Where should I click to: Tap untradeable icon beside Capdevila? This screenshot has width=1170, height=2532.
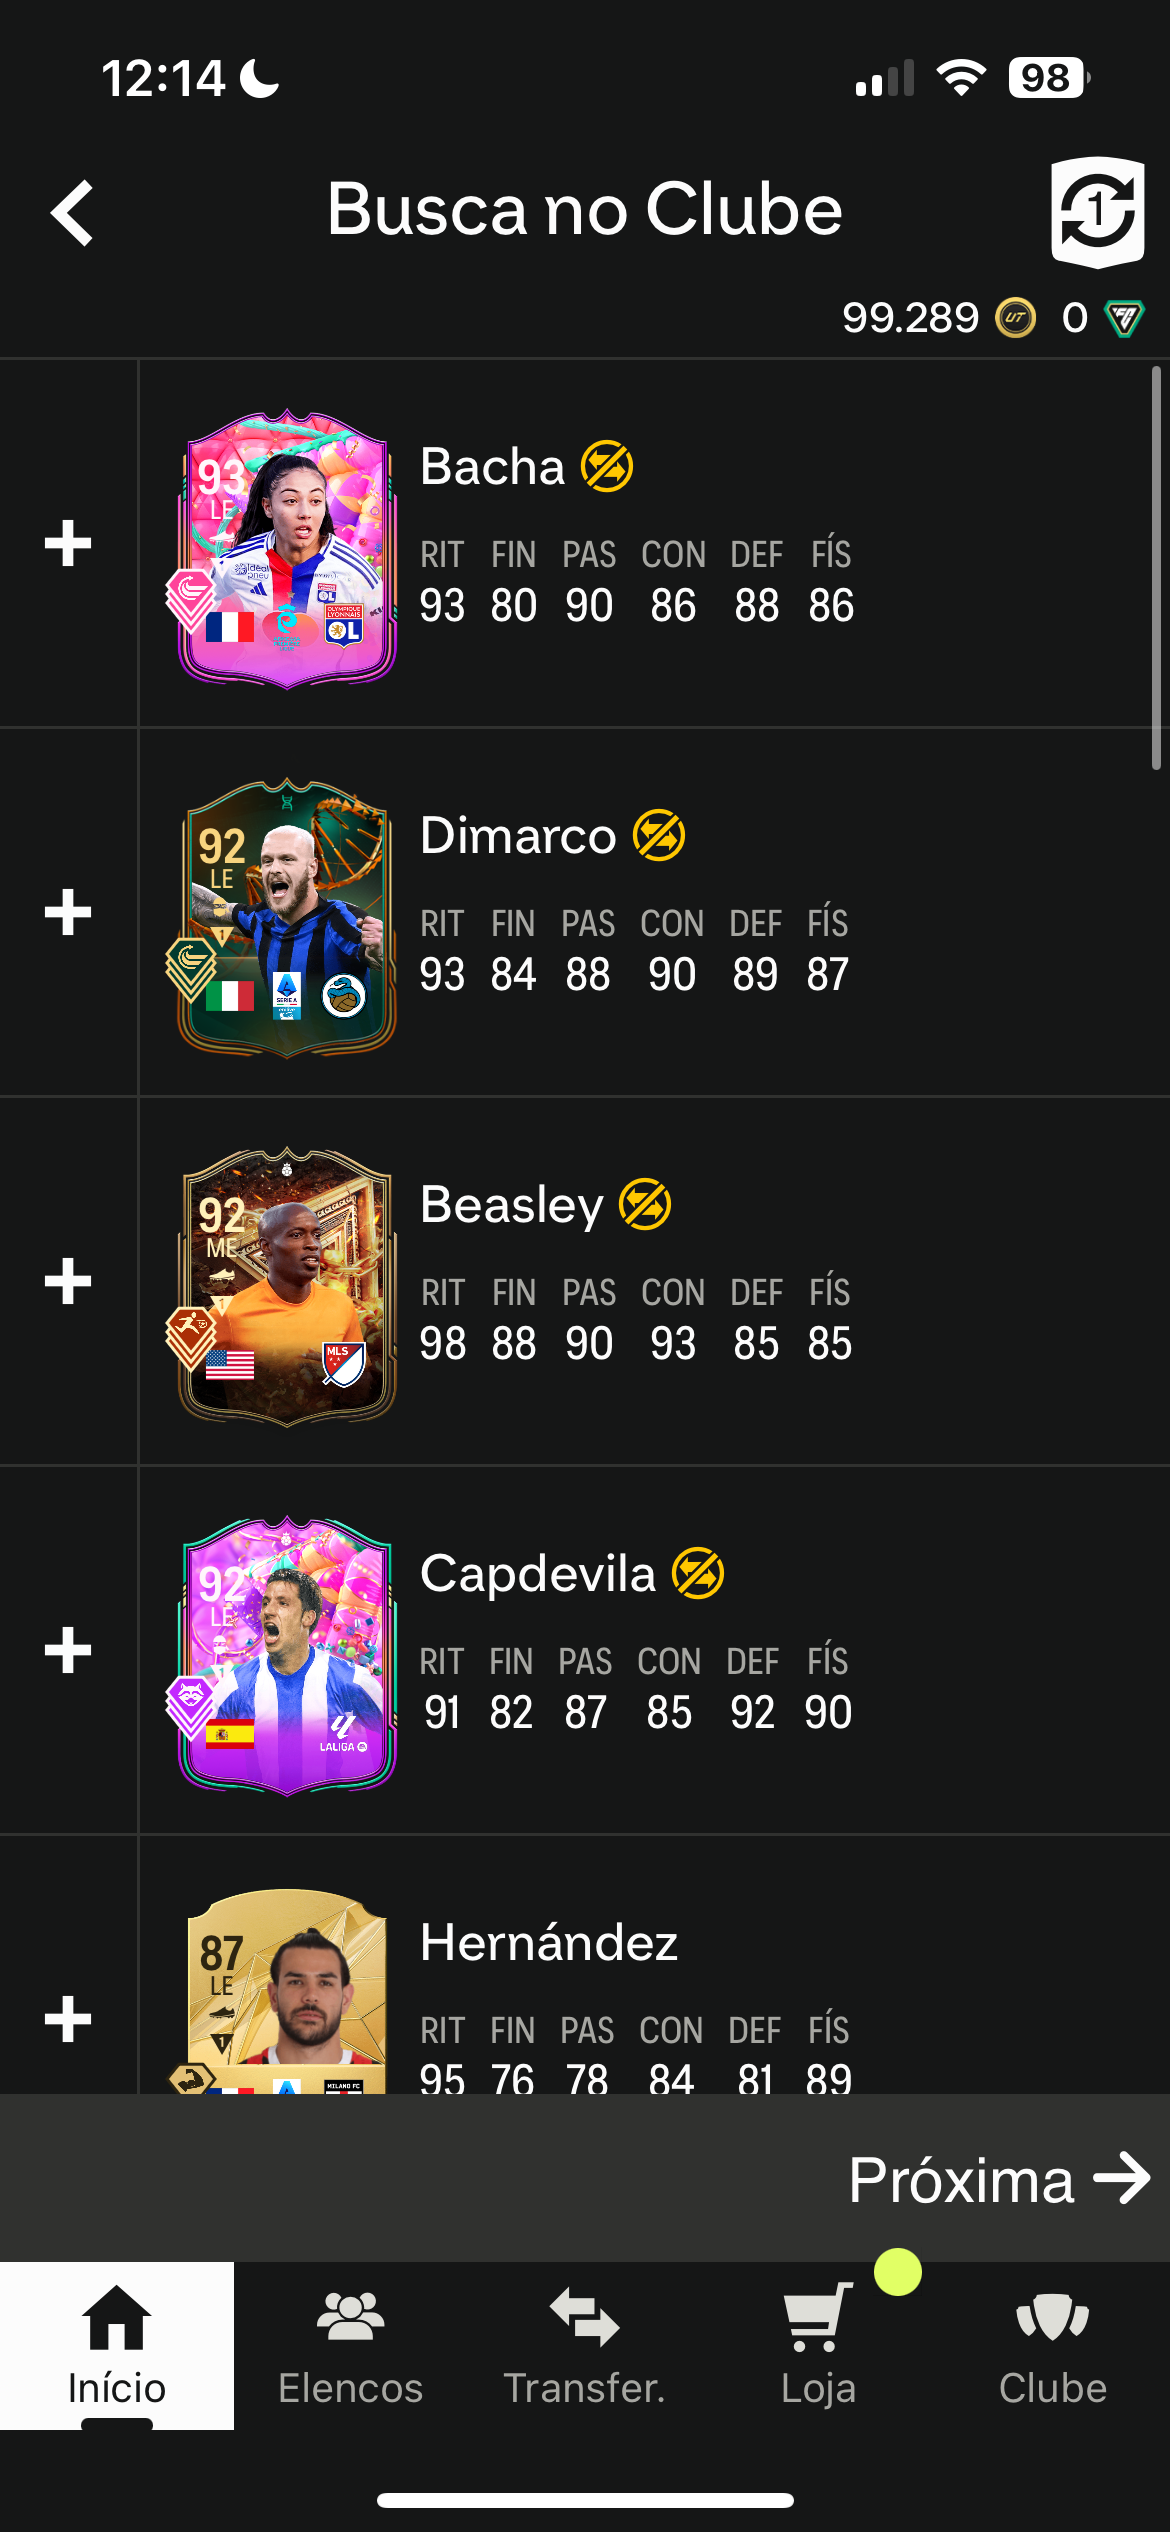(698, 1574)
